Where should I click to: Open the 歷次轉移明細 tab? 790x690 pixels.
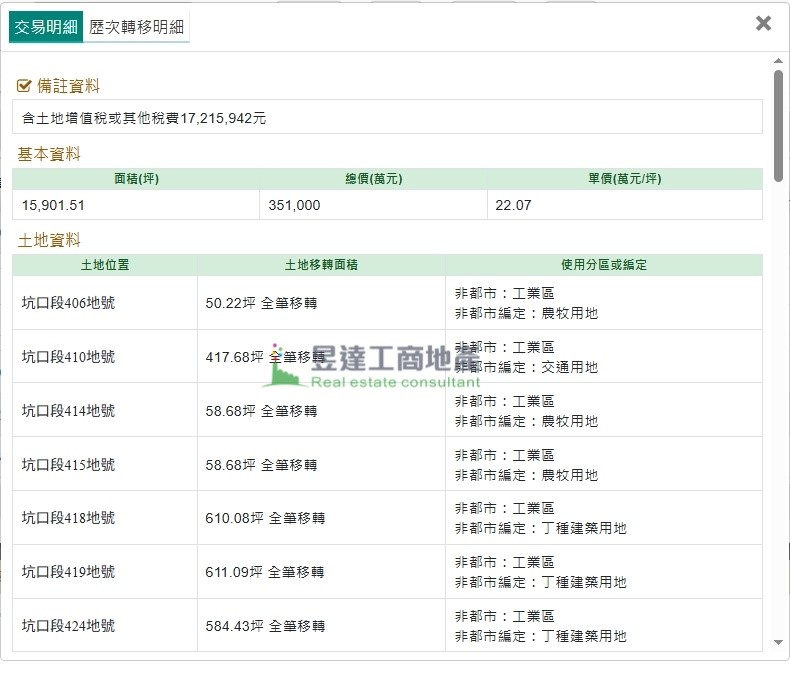tap(136, 27)
